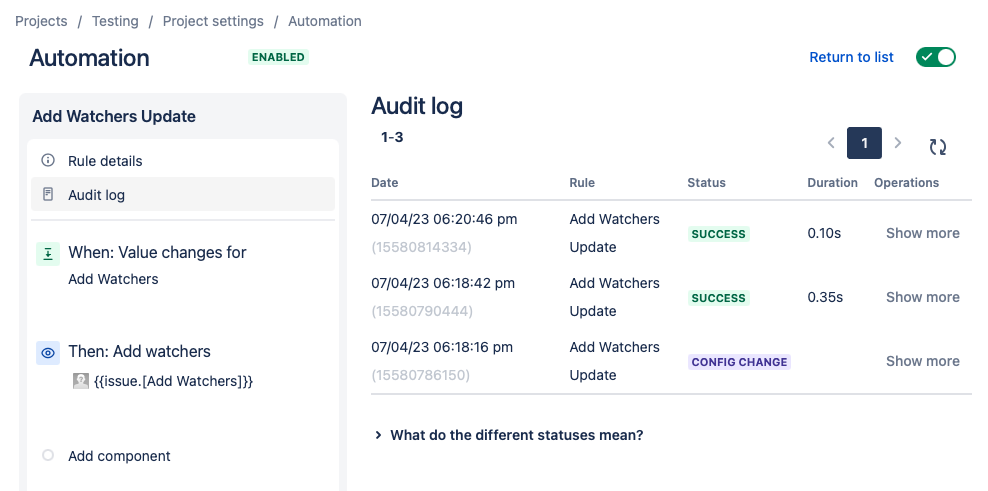
Task: Select Audit log in sidebar
Action: [x=96, y=195]
